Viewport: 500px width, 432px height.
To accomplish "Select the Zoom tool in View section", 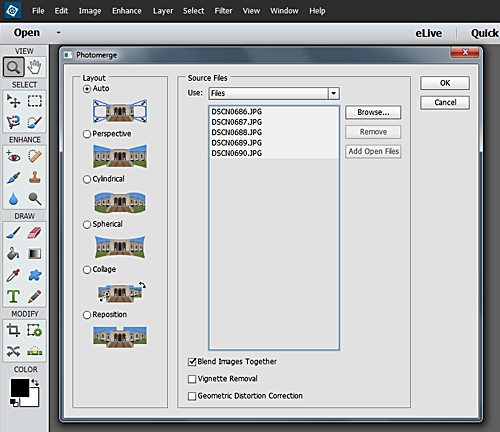I will point(13,67).
